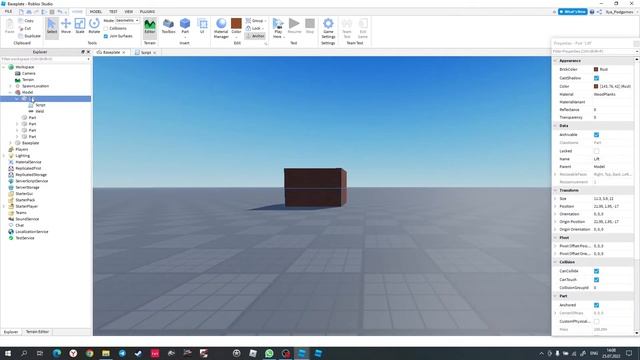This screenshot has height=360, width=640.
Task: Open the Mode Geometric dropdown
Action: (x=127, y=20)
